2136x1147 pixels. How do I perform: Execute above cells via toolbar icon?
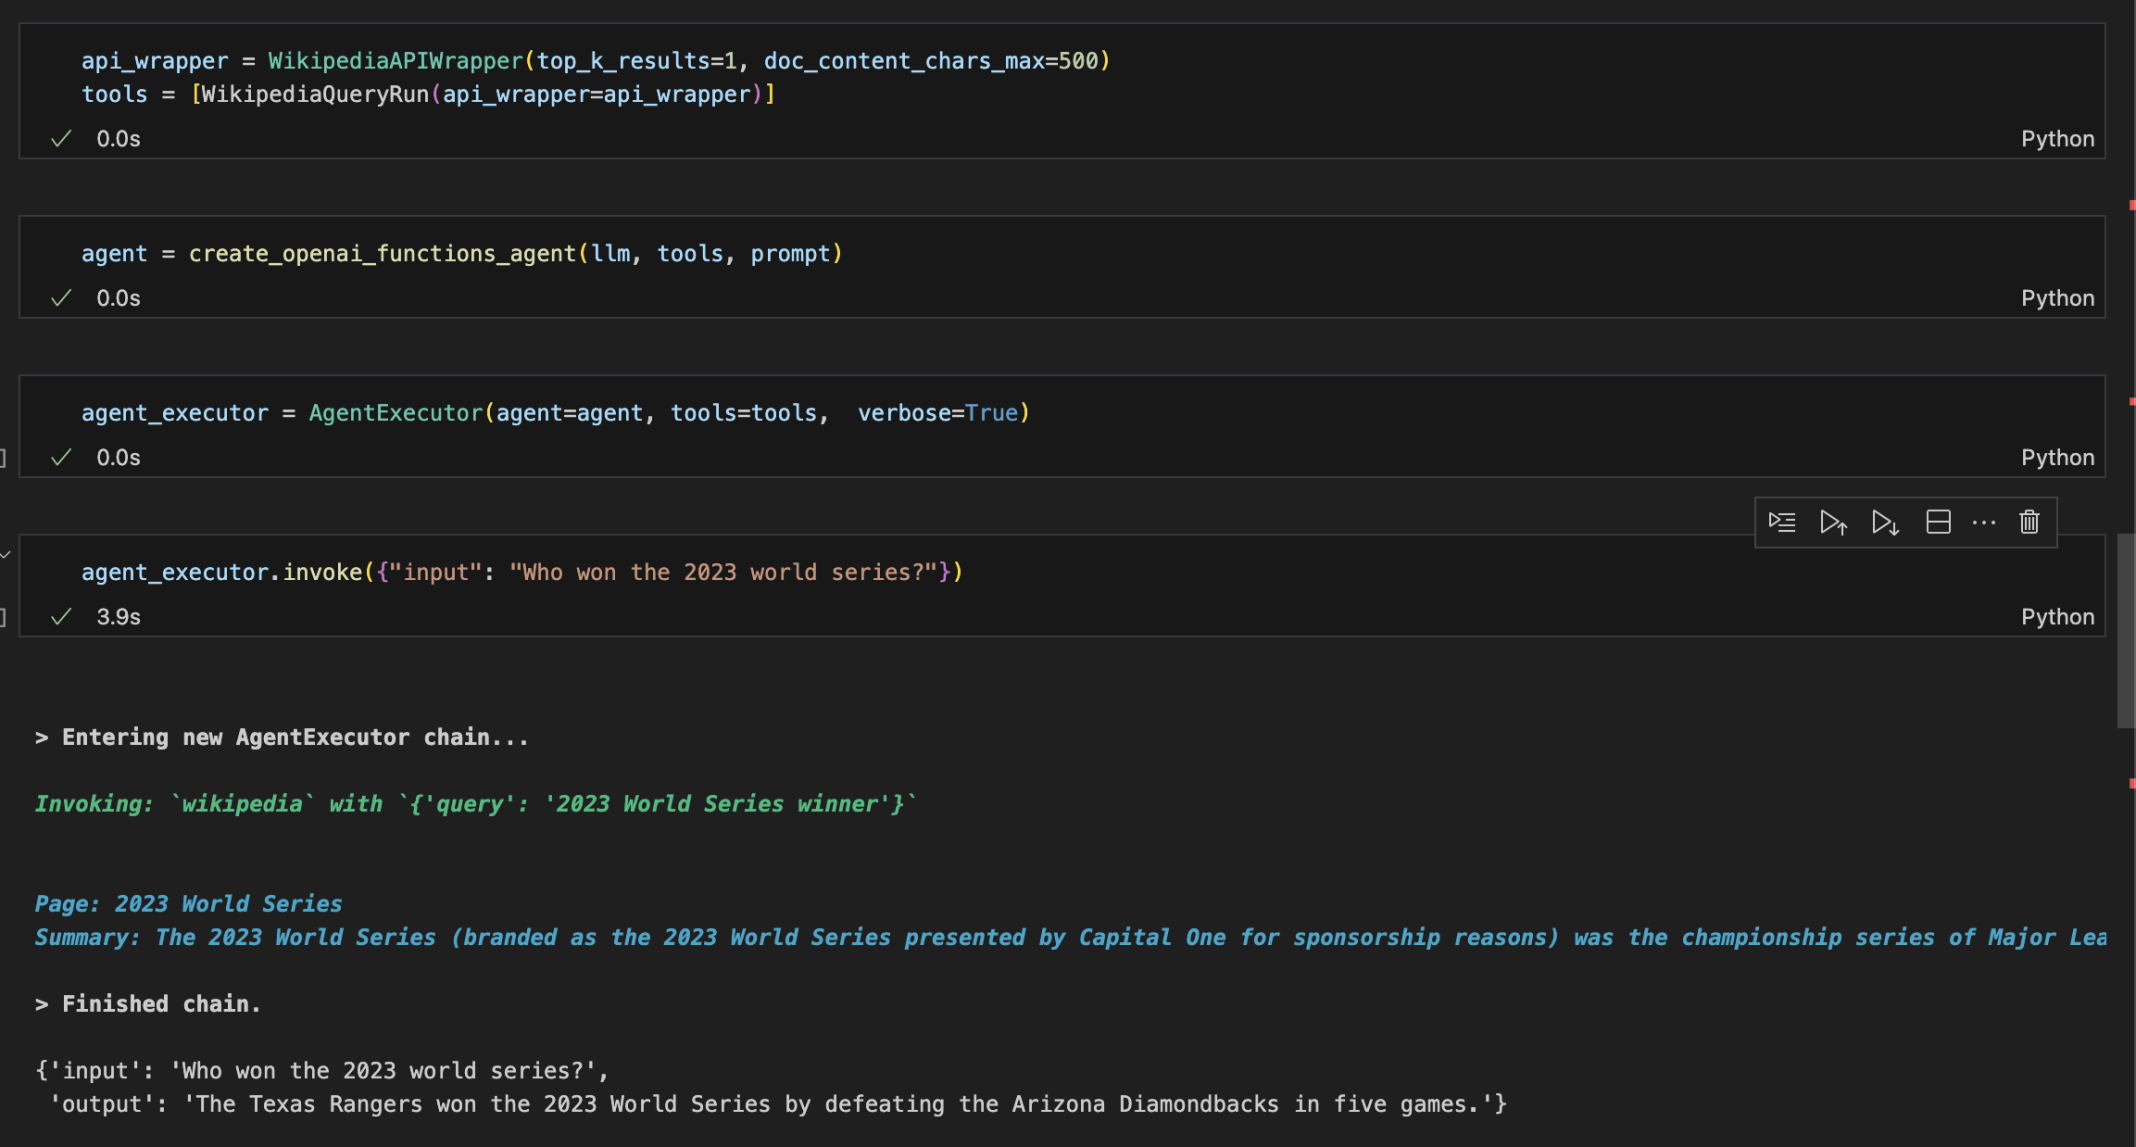(1833, 522)
